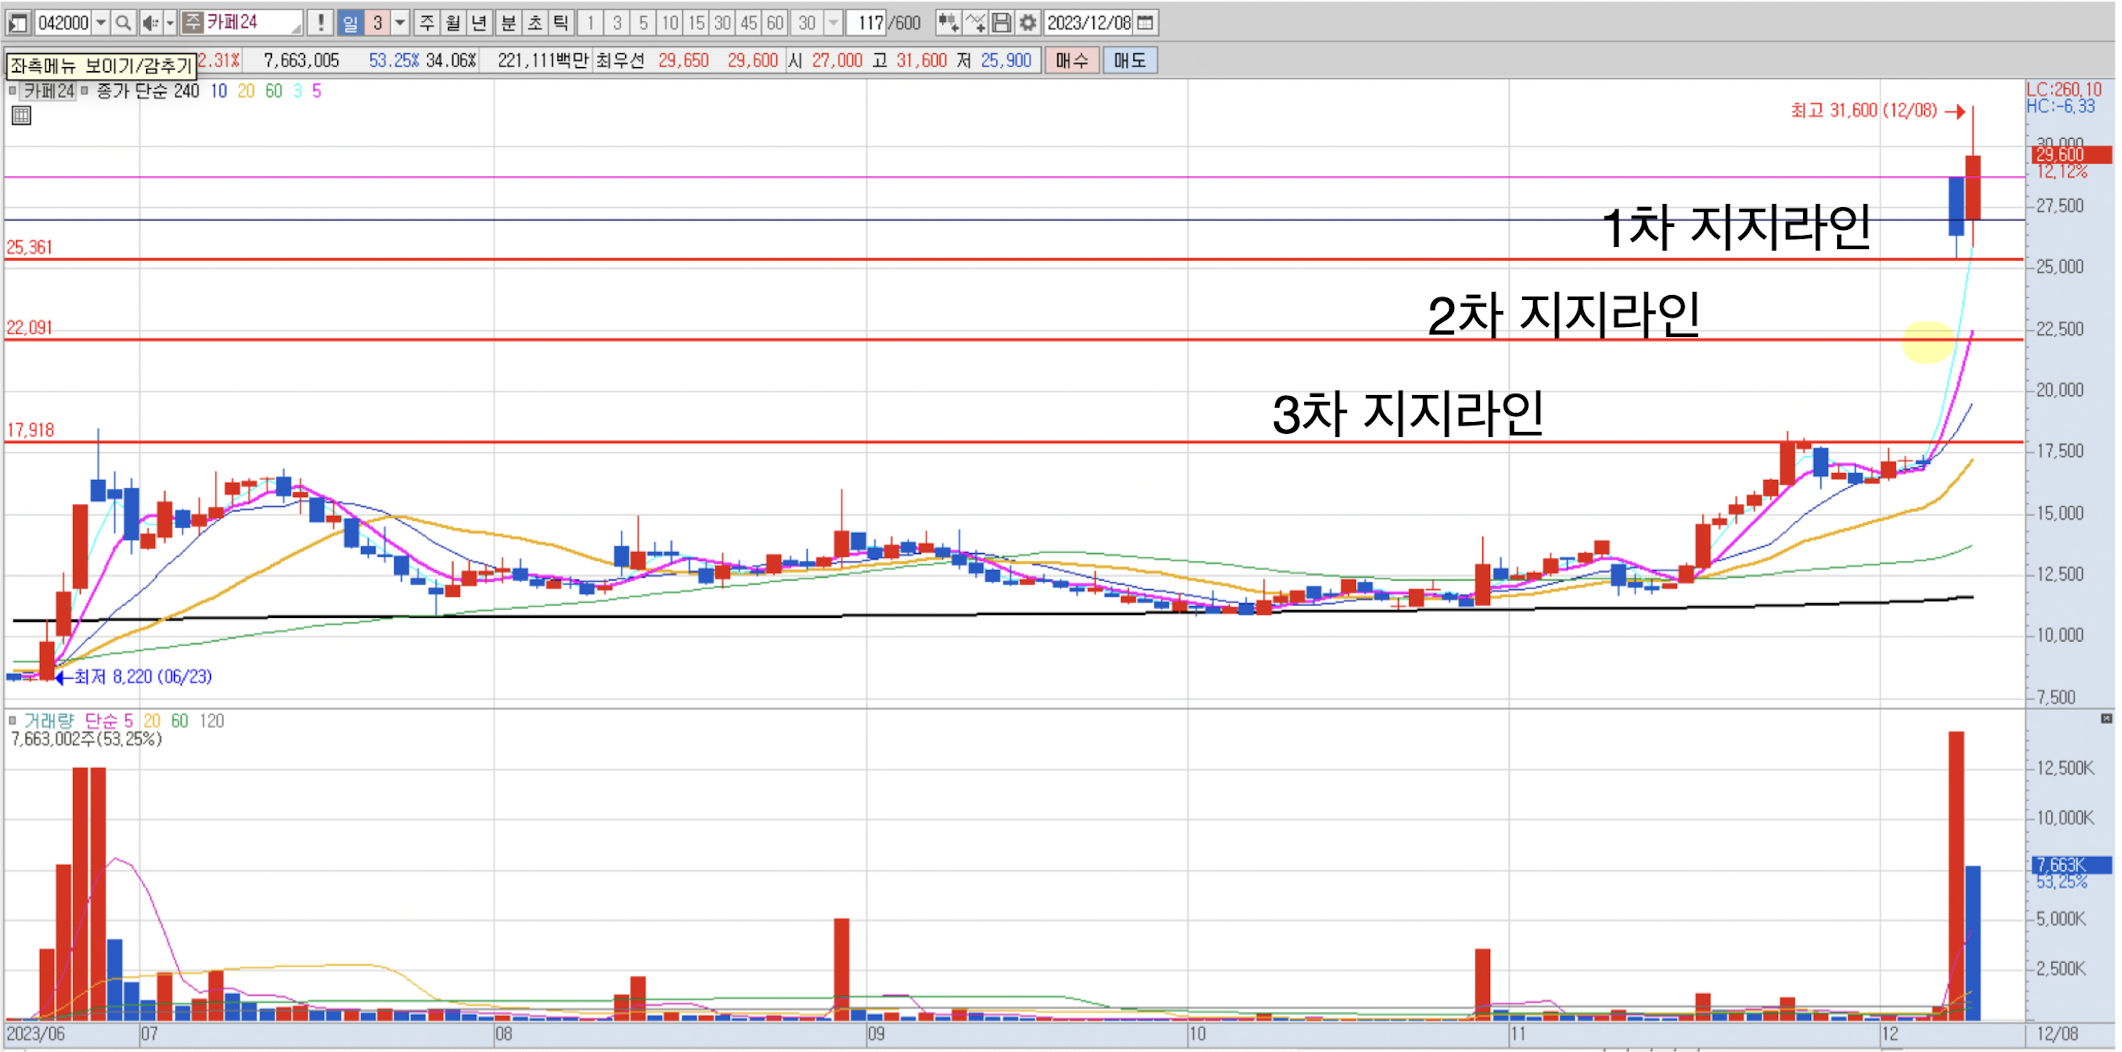Switch to the 초 second chart
Viewport: 2122px width, 1052px height.
coord(534,22)
